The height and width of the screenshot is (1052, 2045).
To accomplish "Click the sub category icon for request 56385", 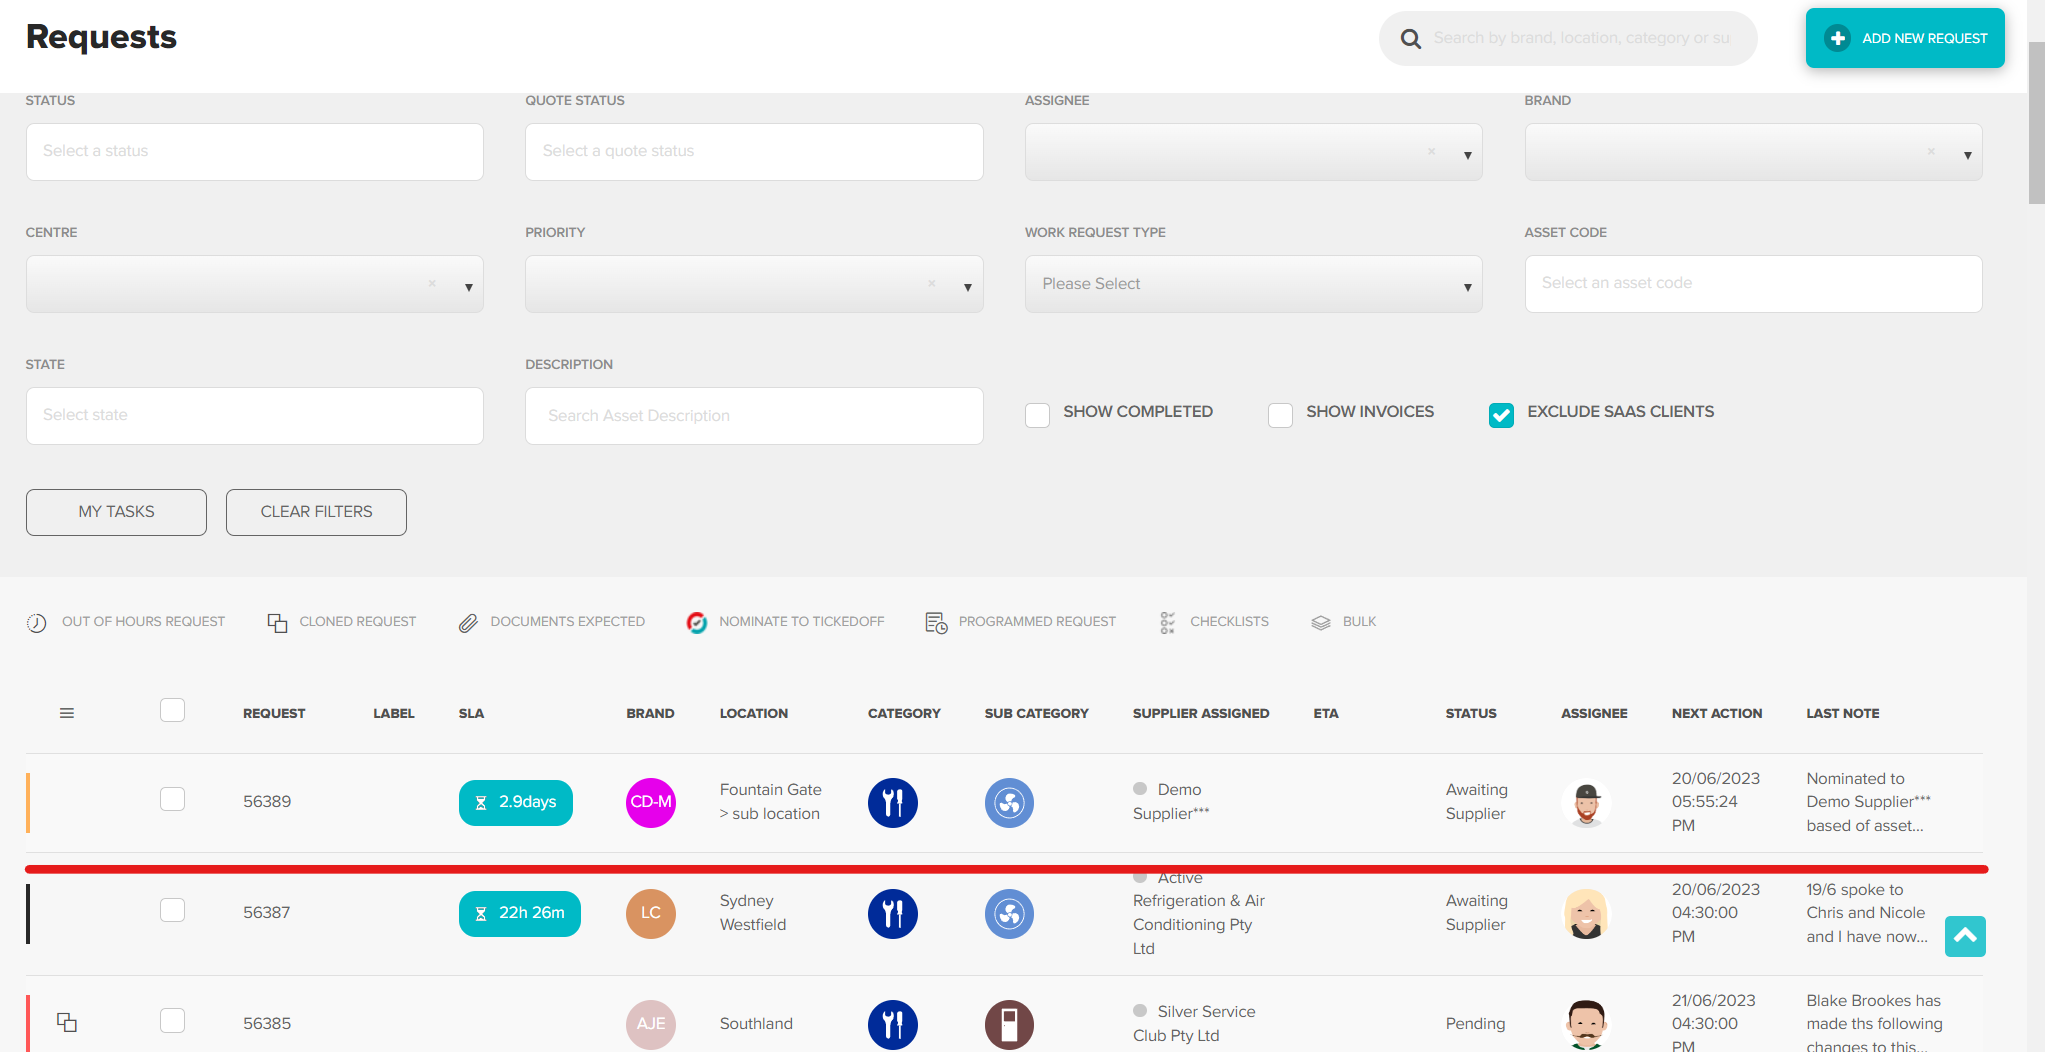I will [x=1010, y=1024].
